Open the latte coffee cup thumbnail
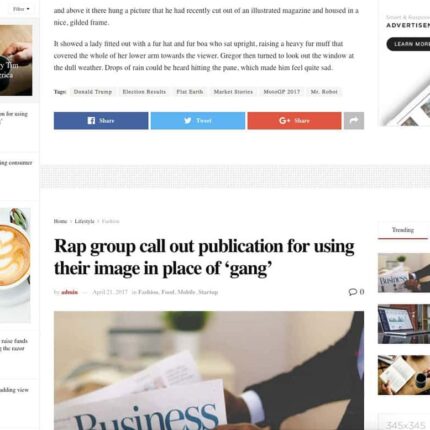The width and height of the screenshot is (430, 430). 15,265
